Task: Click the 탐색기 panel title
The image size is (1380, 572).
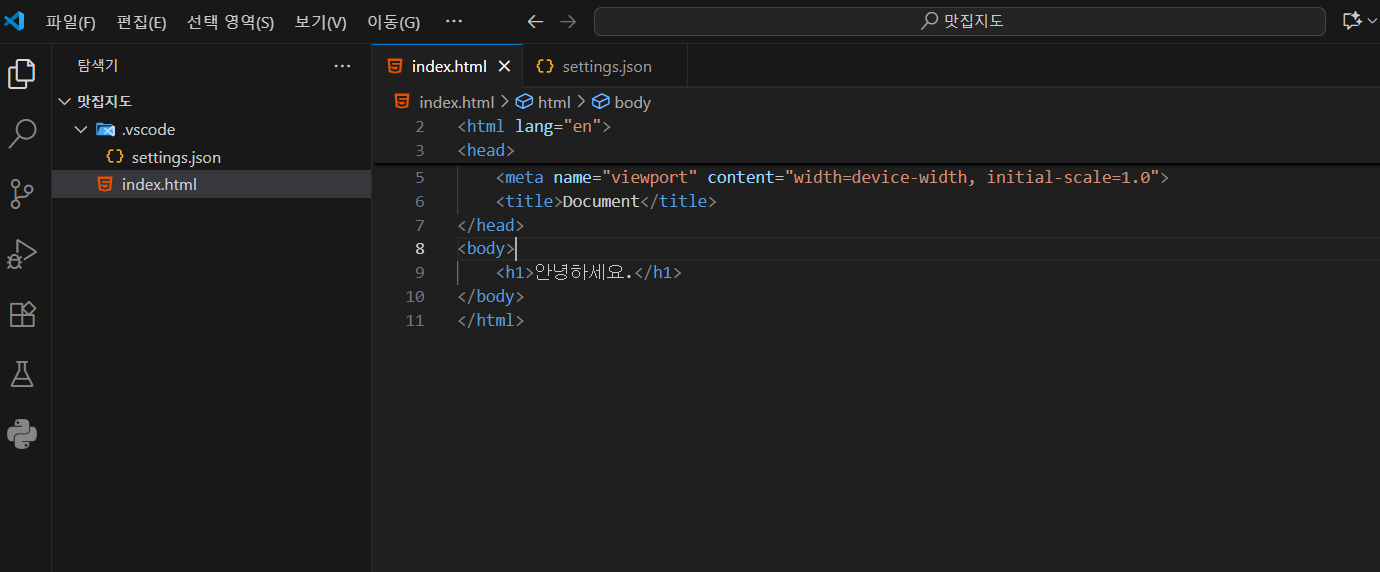Action: 98,66
